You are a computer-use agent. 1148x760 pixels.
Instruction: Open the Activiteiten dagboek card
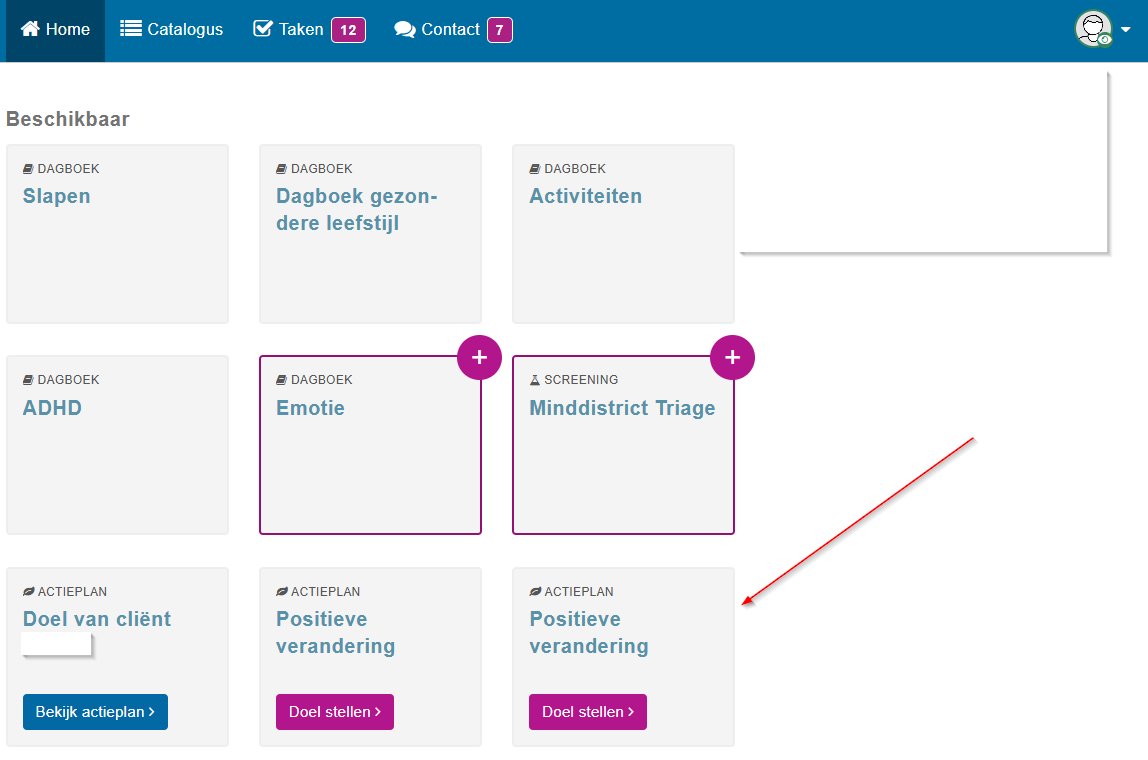(x=623, y=234)
